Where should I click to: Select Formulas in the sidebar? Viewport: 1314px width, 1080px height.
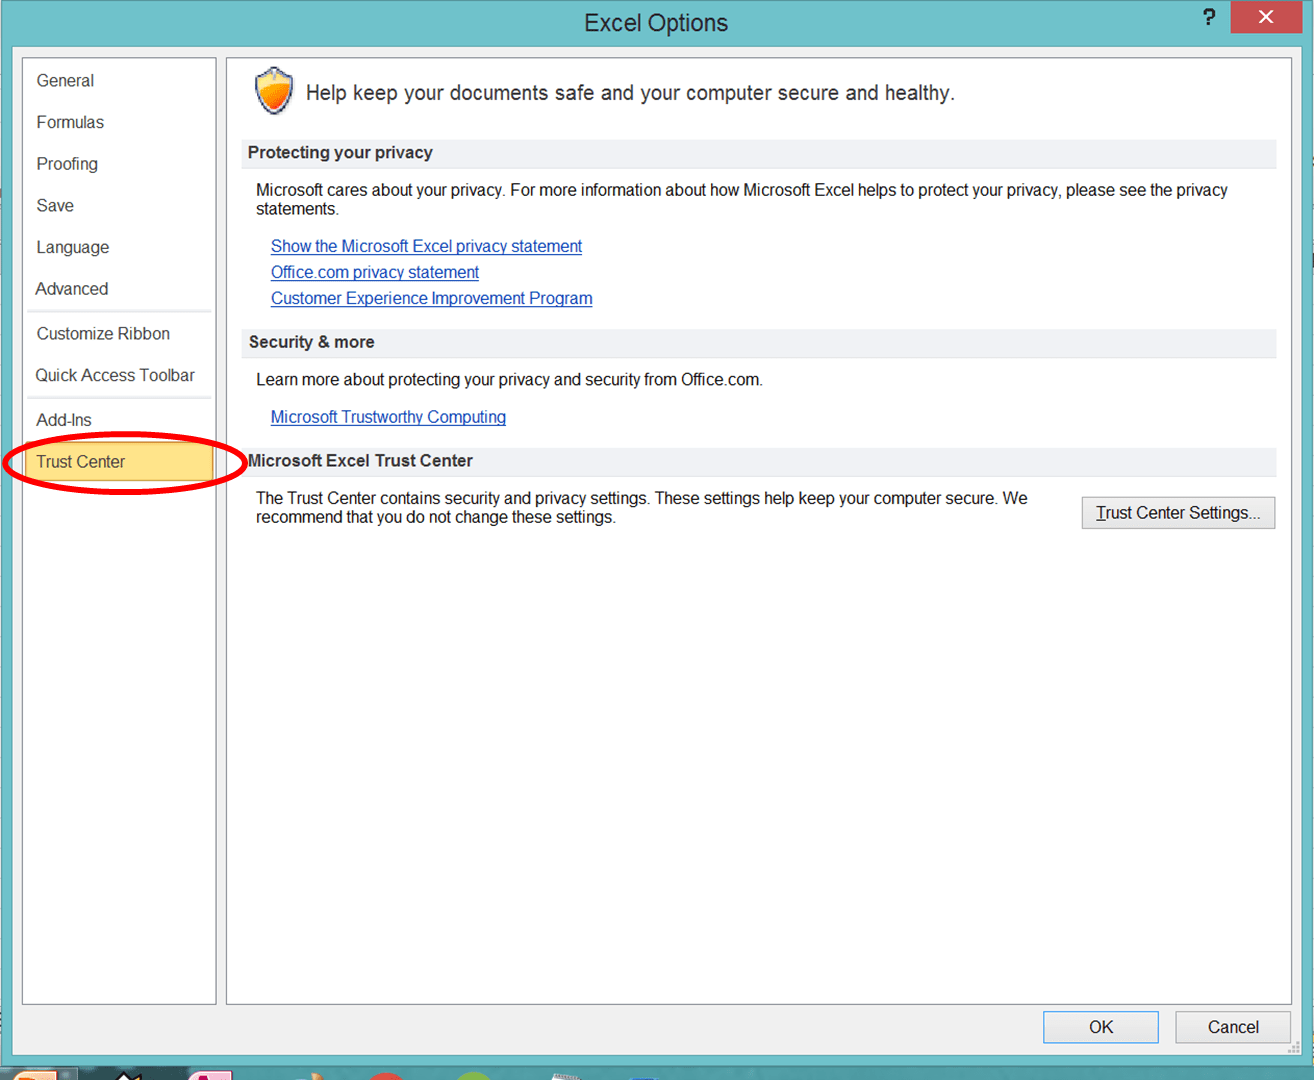pyautogui.click(x=118, y=122)
